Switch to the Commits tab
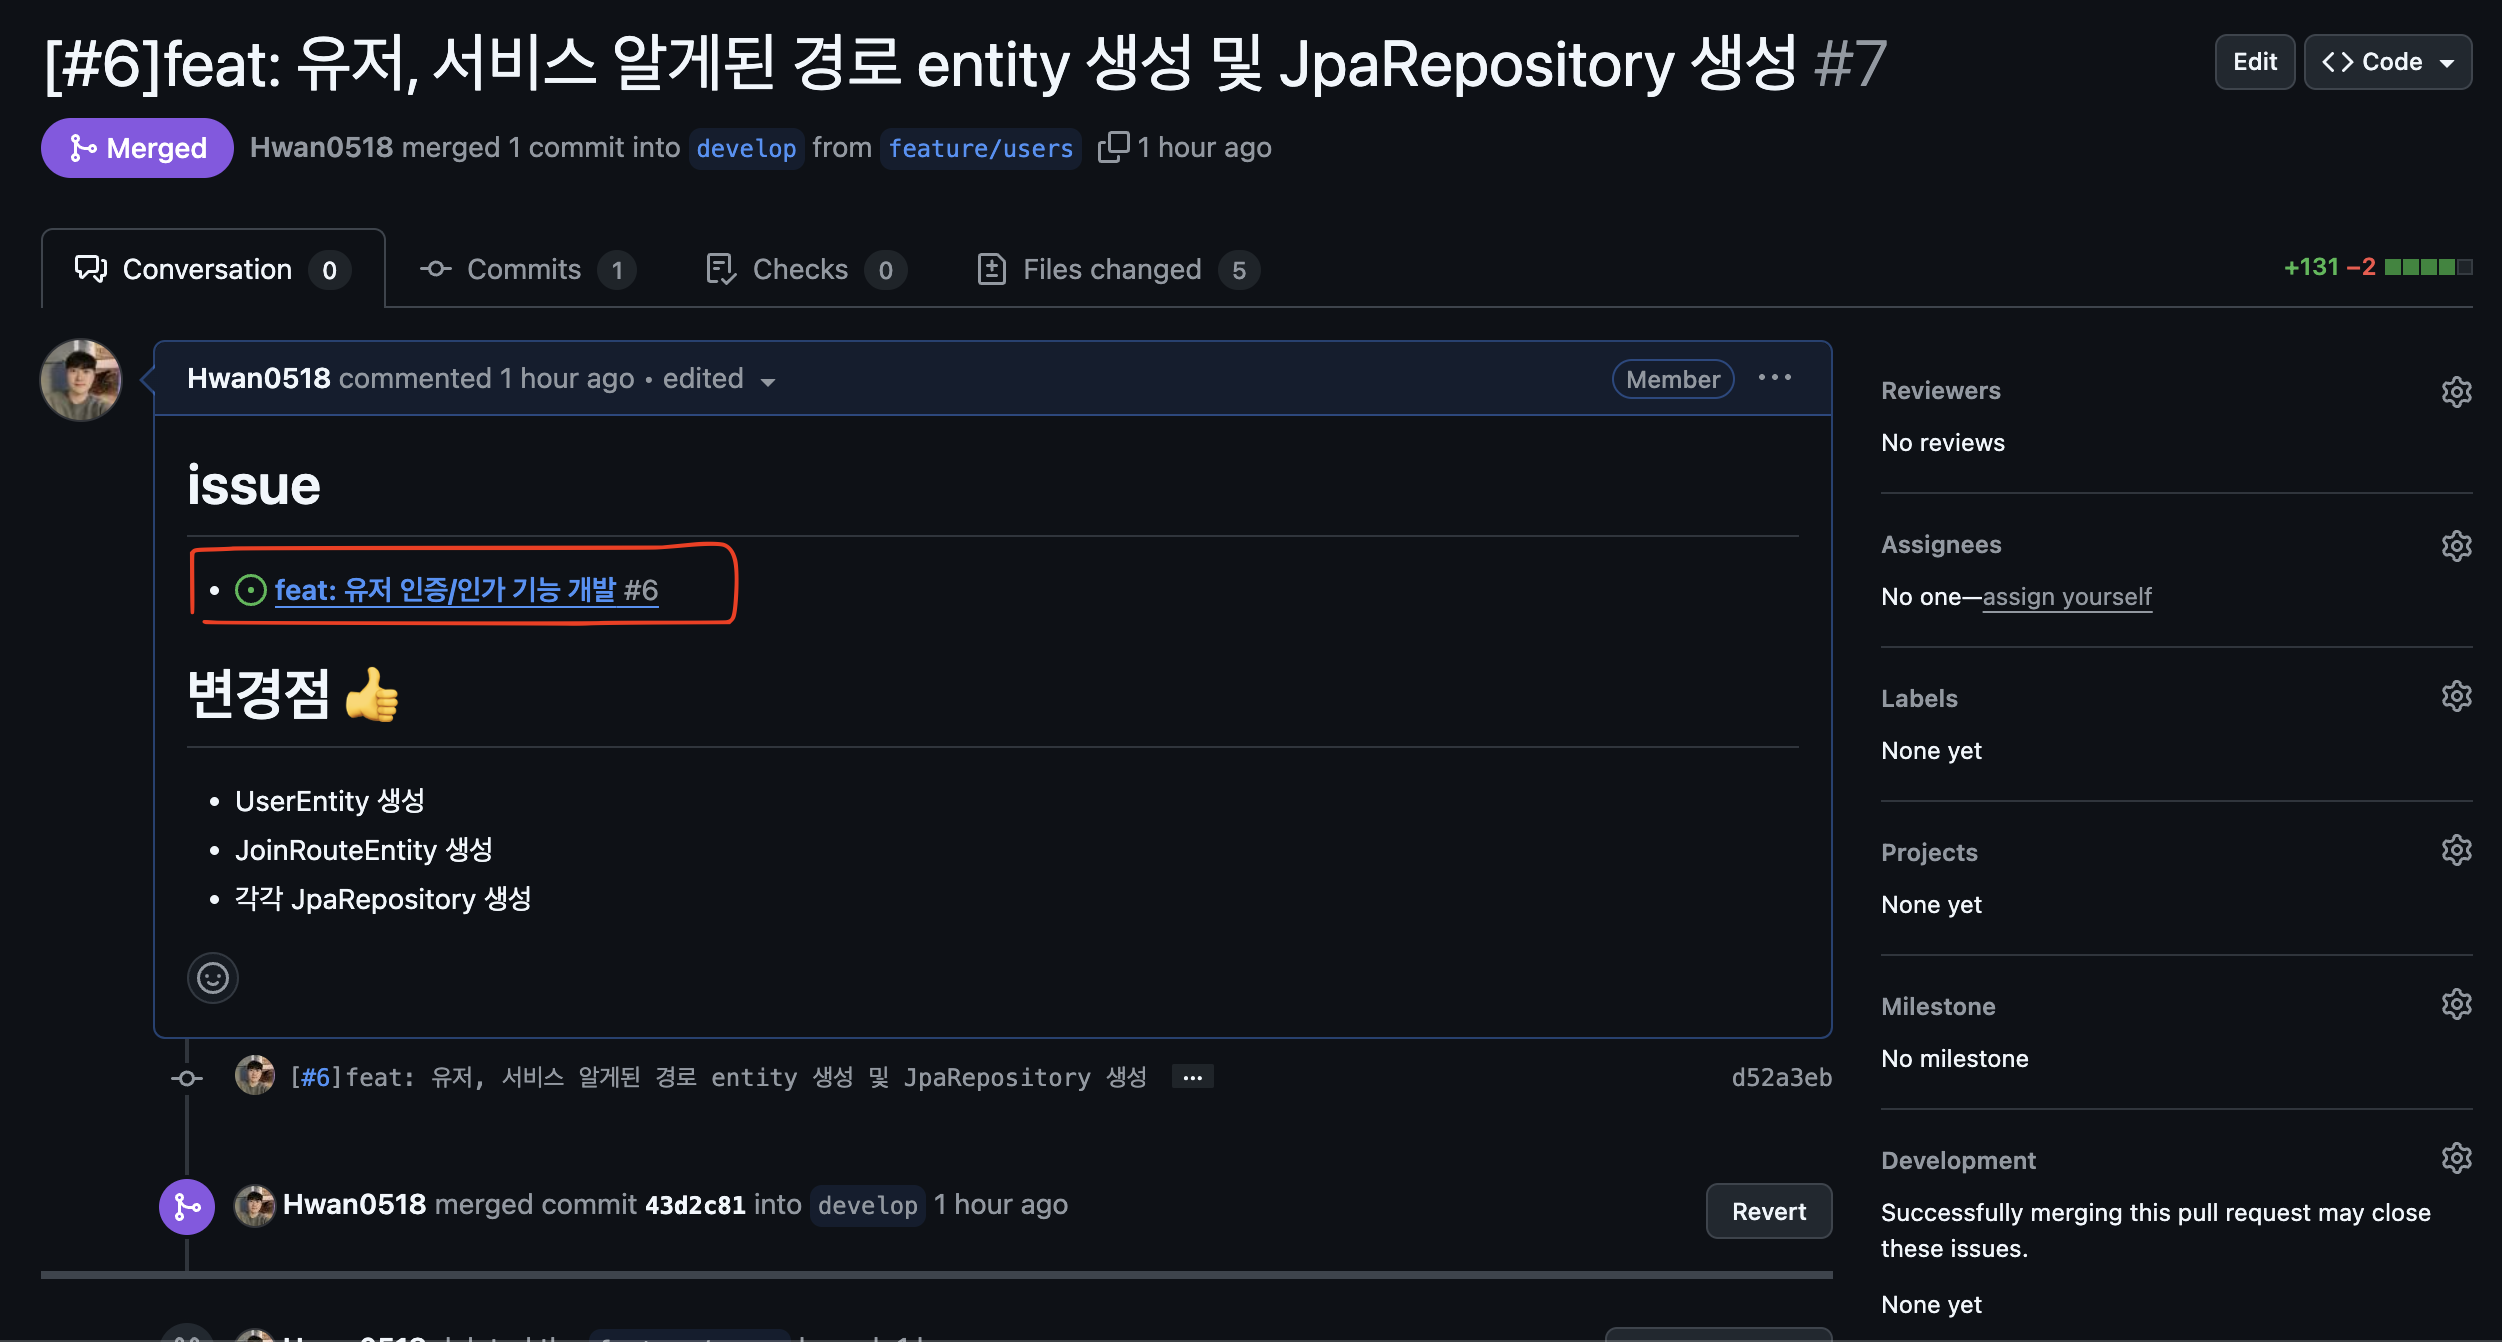The width and height of the screenshot is (2502, 1342). click(525, 269)
